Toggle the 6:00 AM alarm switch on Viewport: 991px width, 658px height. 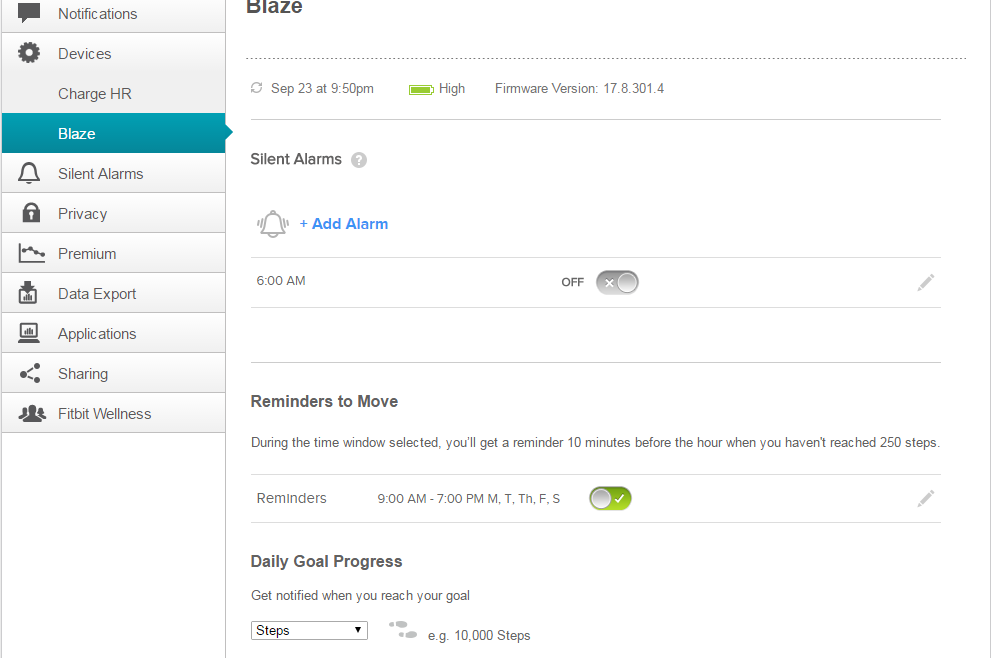(x=617, y=283)
